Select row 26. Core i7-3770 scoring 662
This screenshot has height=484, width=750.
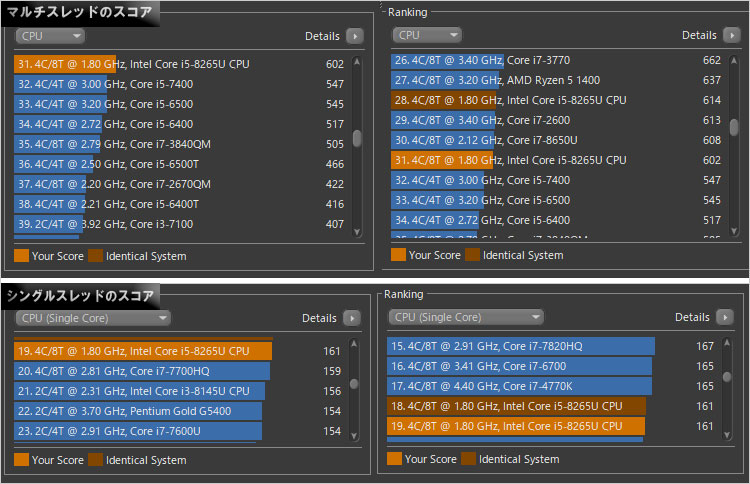[x=556, y=60]
